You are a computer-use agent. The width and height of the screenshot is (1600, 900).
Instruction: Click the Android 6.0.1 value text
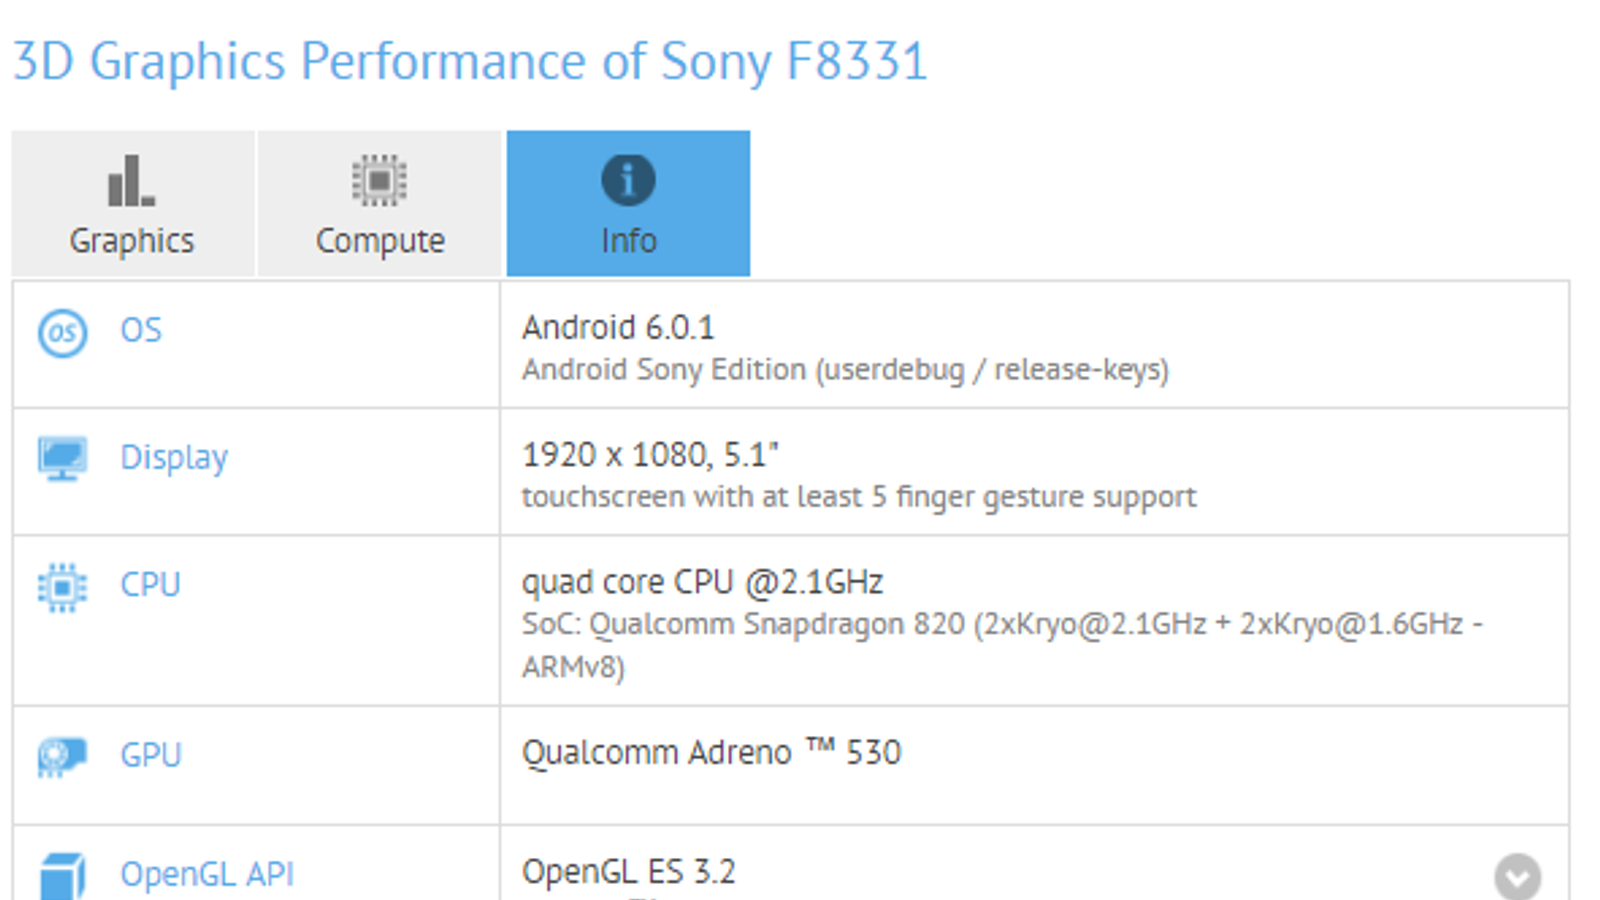(618, 327)
